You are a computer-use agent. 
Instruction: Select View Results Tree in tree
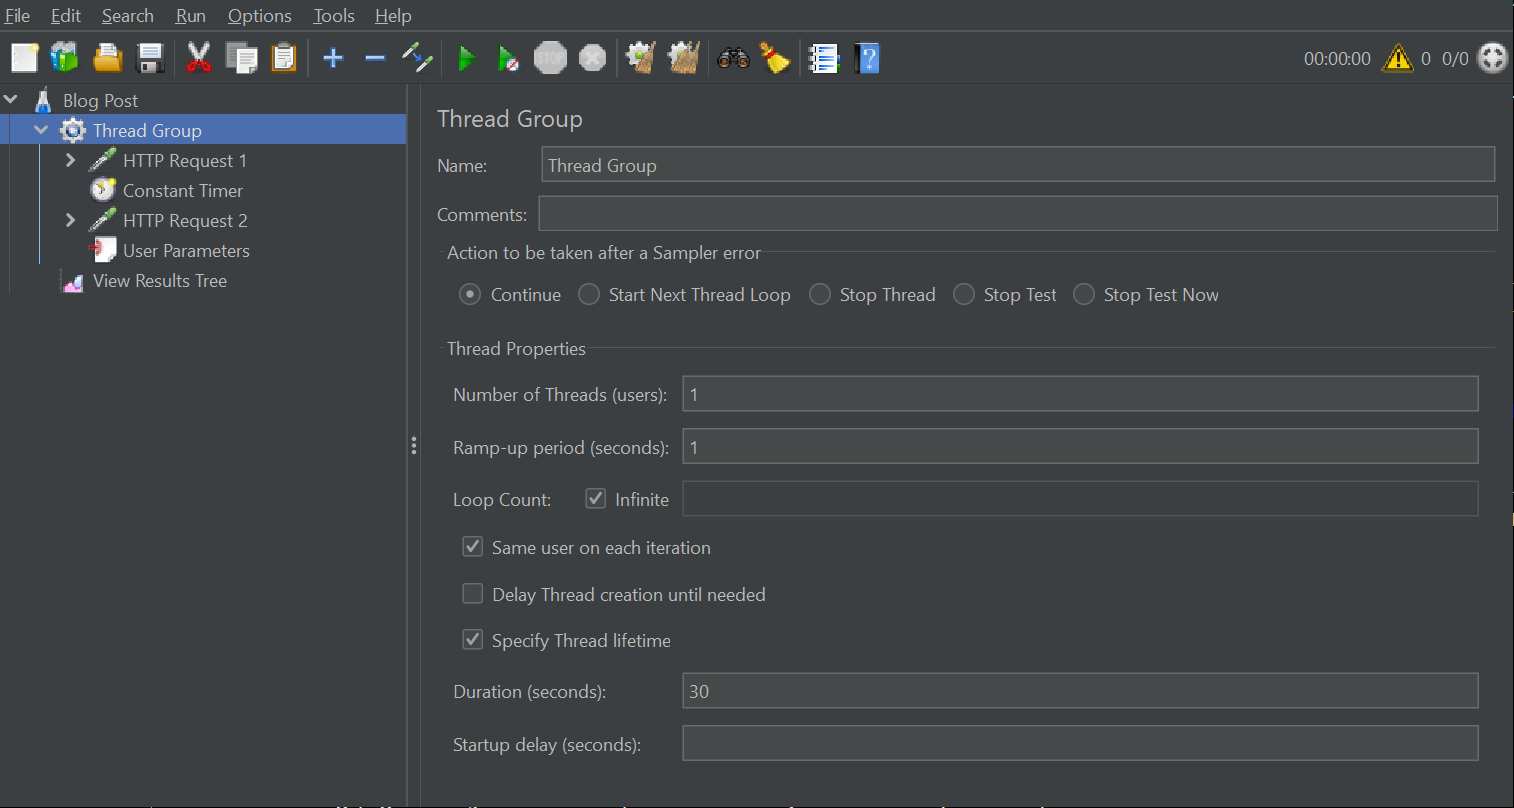click(160, 281)
